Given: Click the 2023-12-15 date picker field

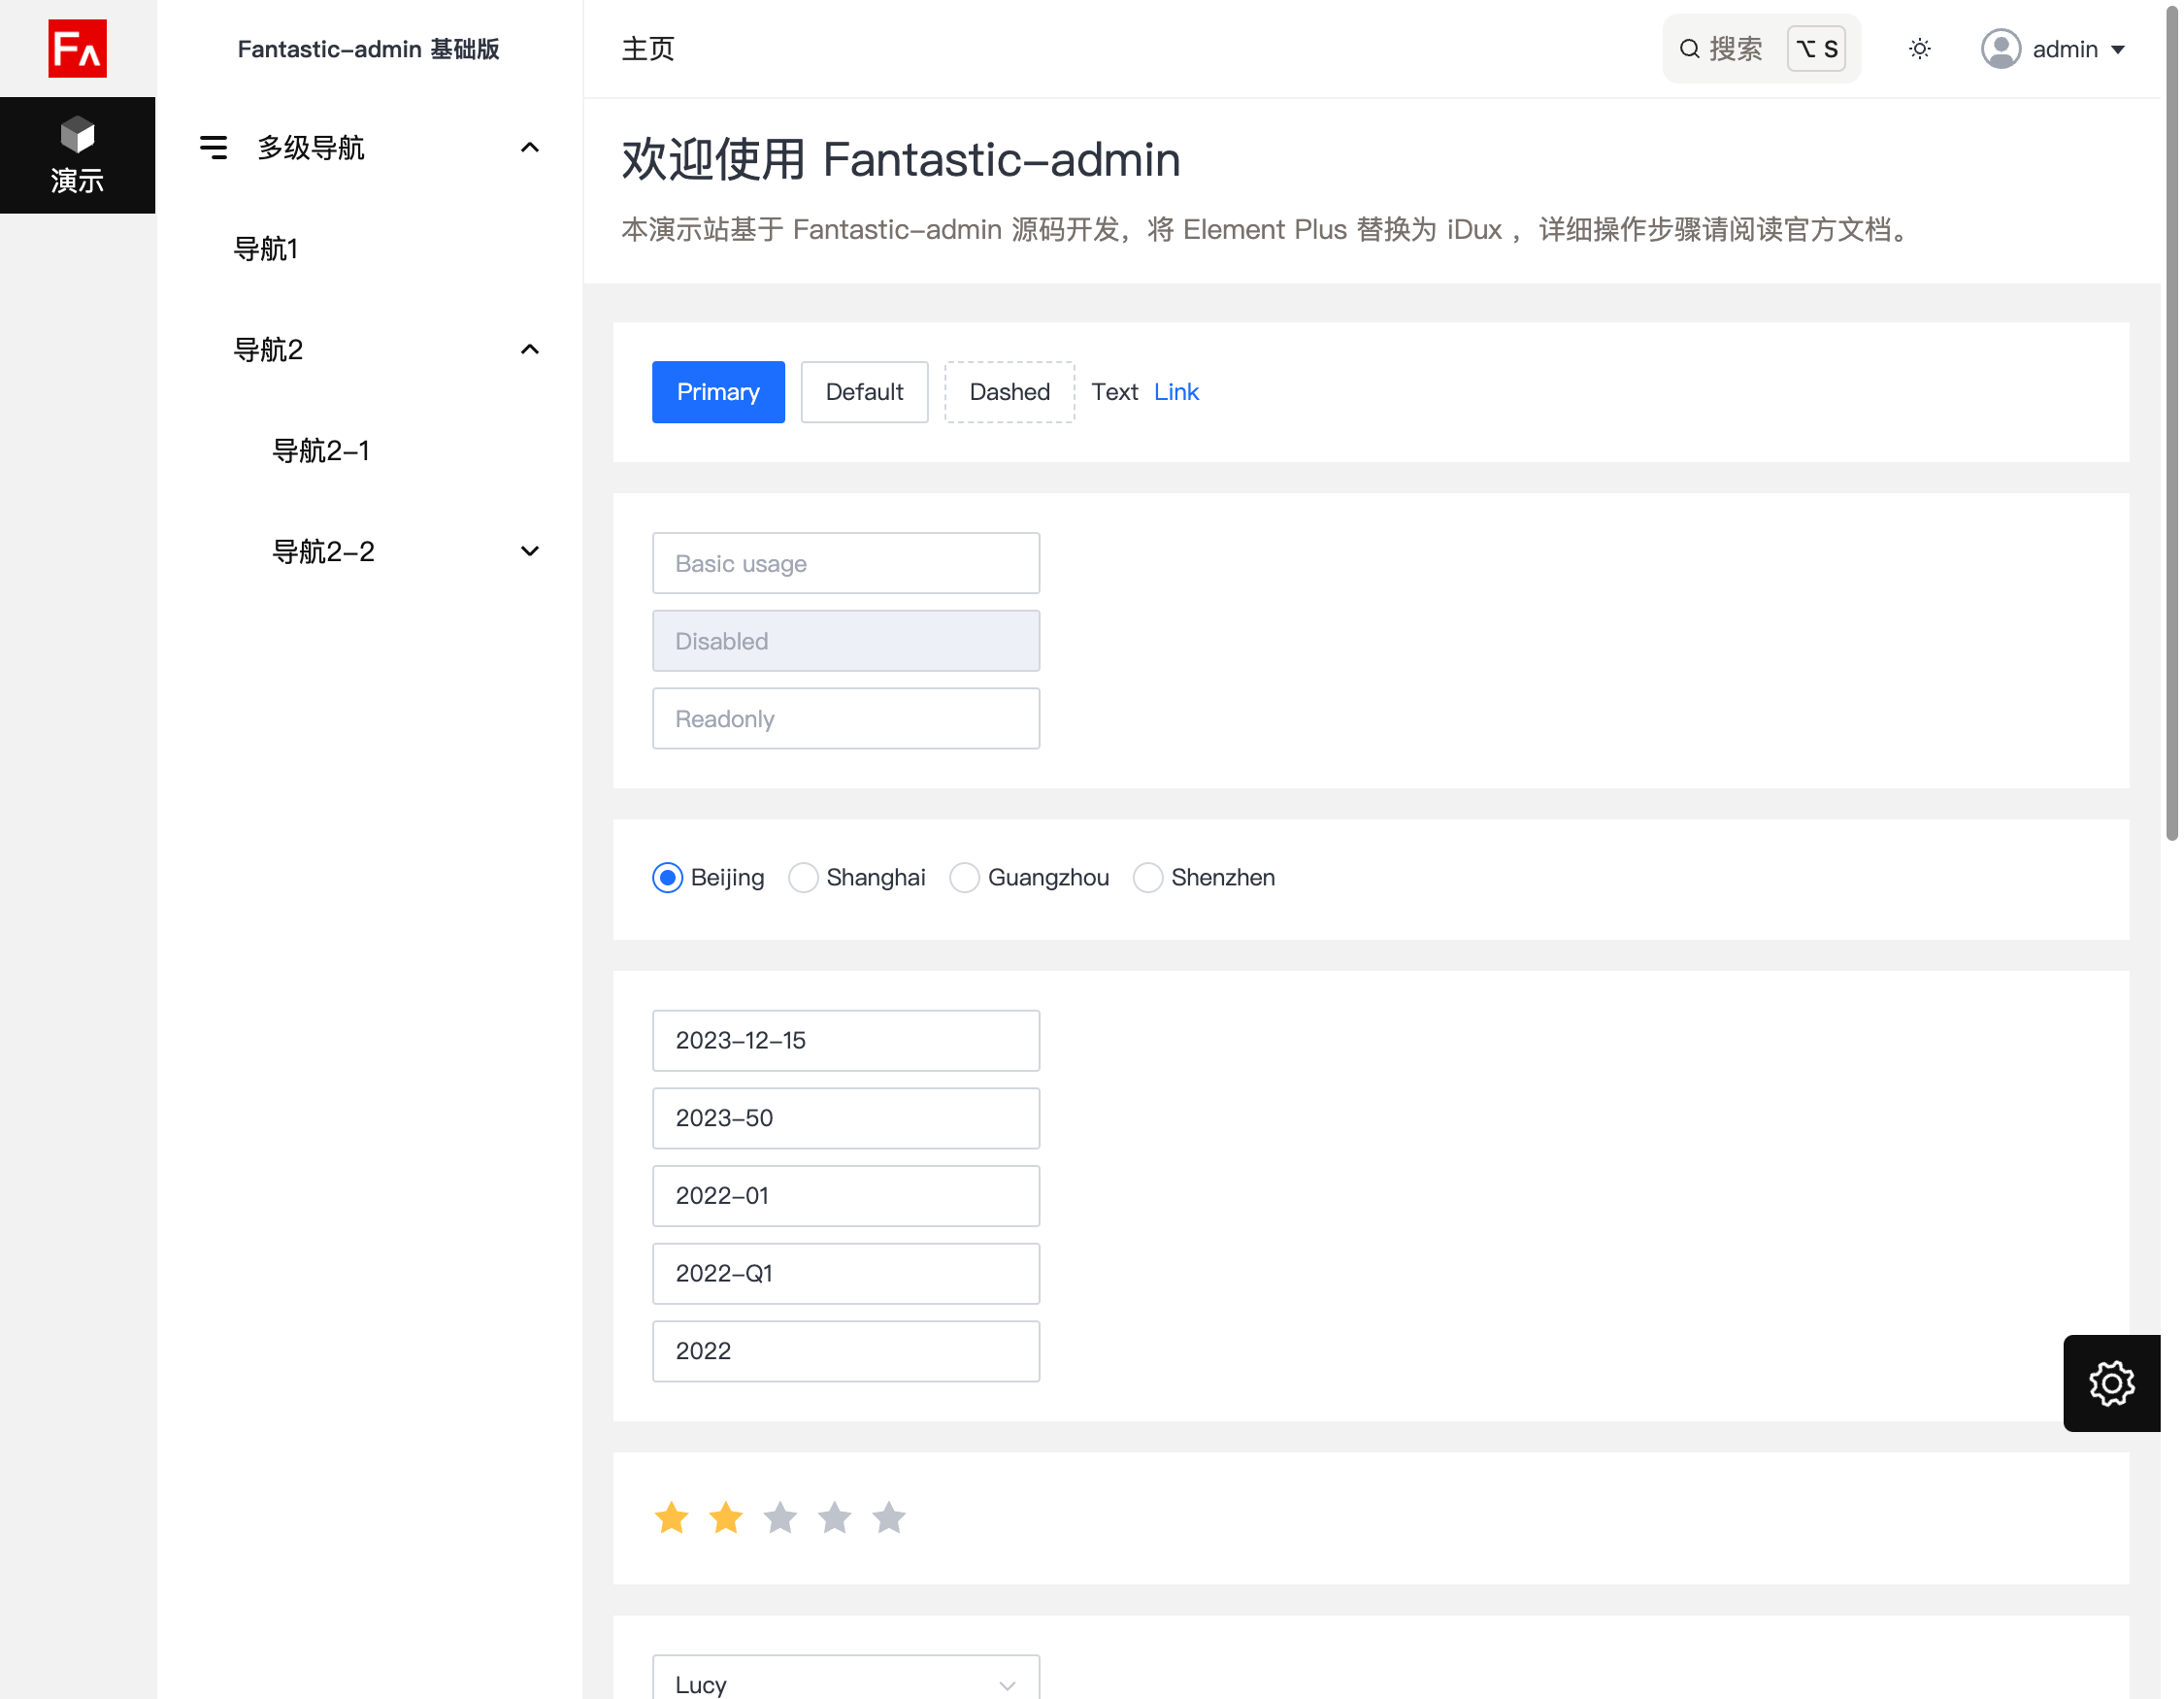Looking at the screenshot, I should pos(845,1040).
